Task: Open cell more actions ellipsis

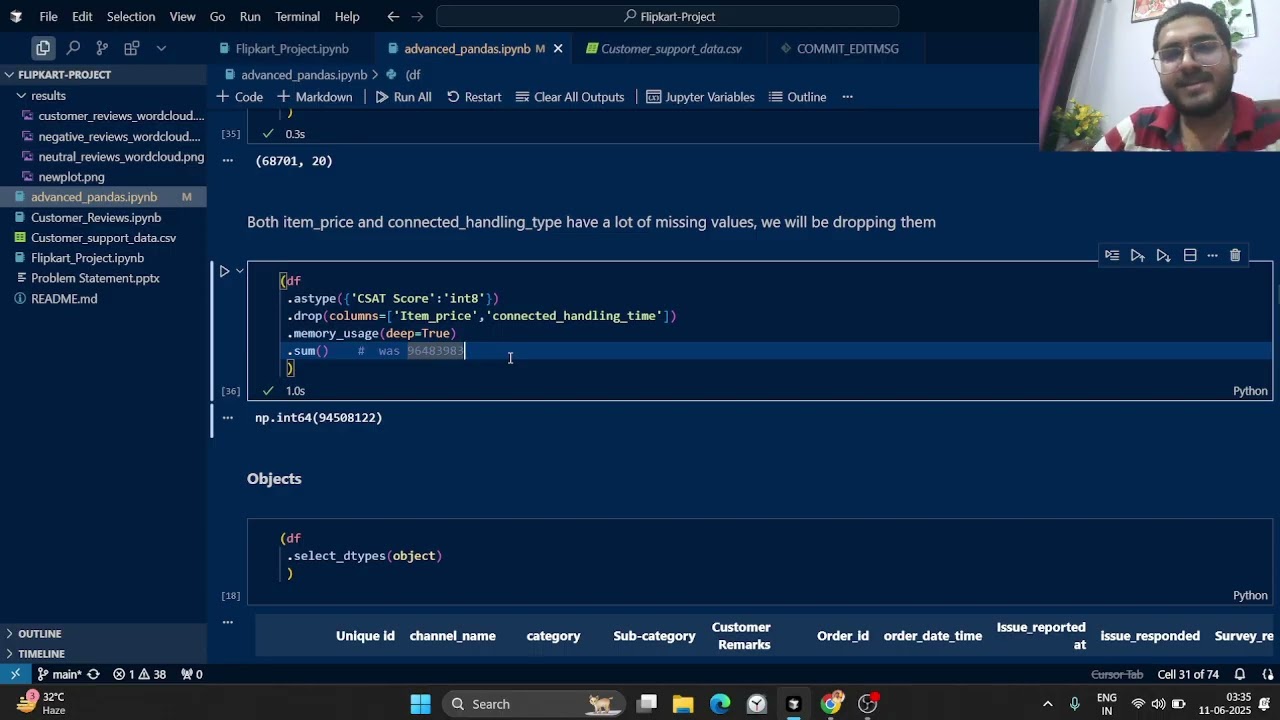Action: click(1212, 256)
